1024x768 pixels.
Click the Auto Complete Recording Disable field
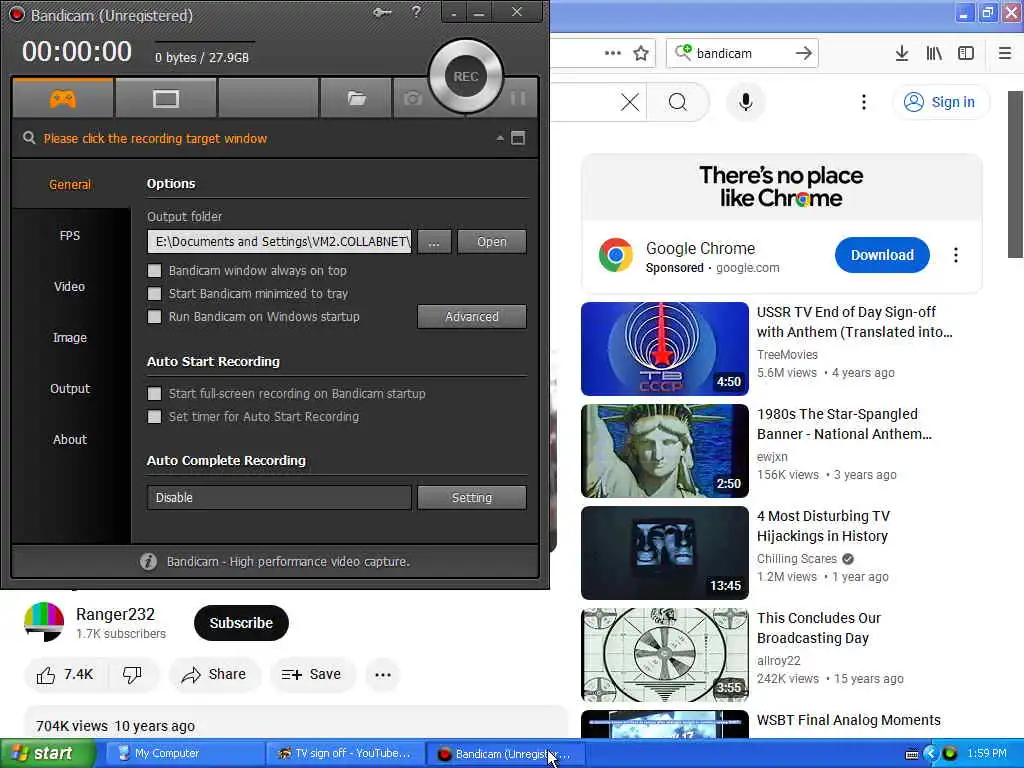click(280, 498)
